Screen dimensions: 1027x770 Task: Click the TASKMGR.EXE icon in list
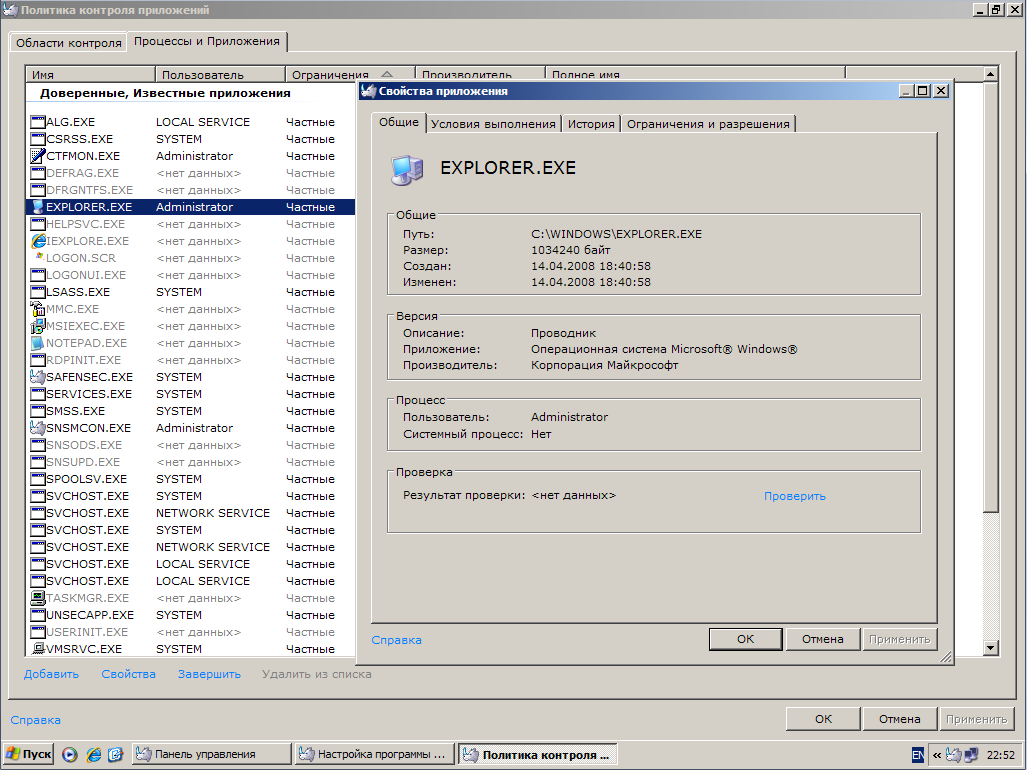(x=38, y=598)
